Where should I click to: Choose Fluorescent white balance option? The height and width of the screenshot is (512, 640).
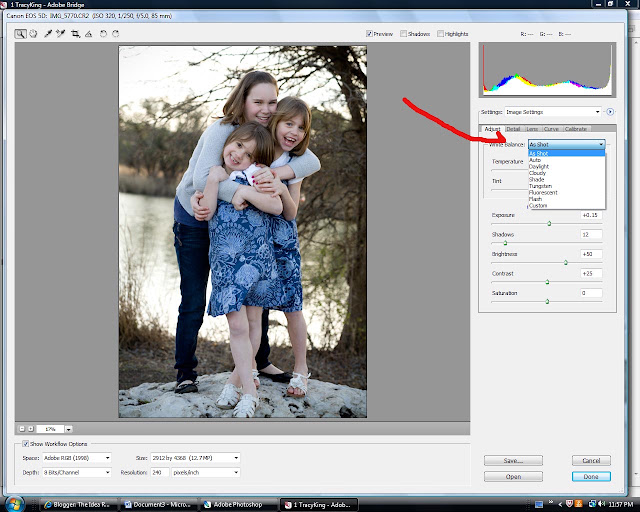pos(567,193)
